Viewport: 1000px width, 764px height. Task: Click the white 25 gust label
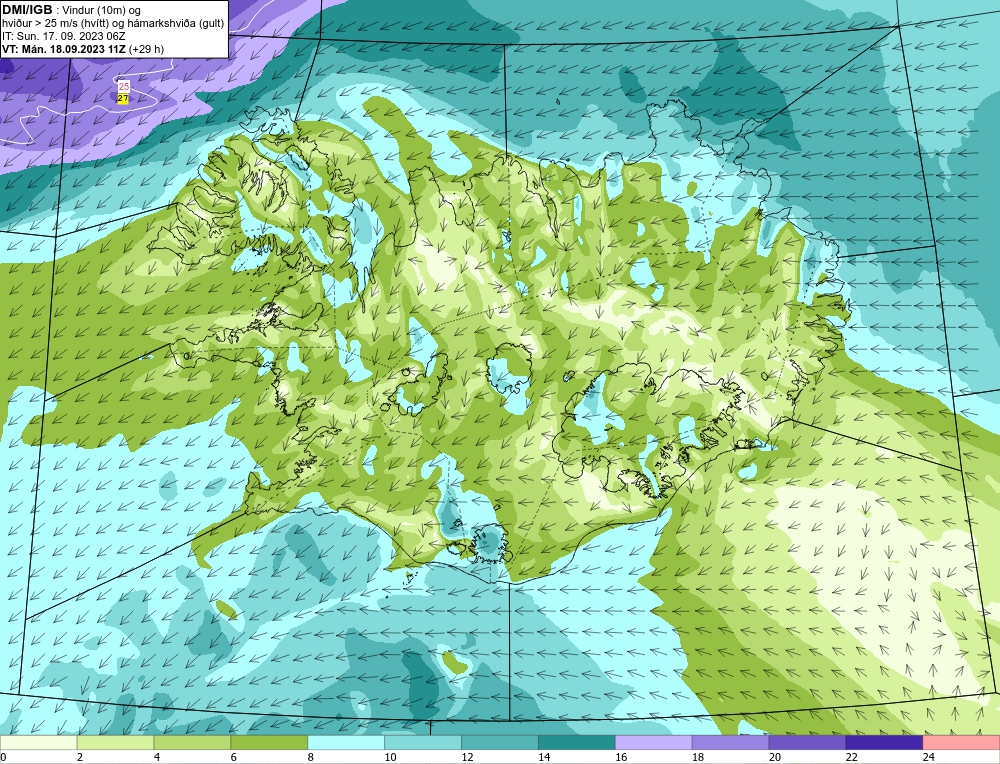[x=124, y=86]
